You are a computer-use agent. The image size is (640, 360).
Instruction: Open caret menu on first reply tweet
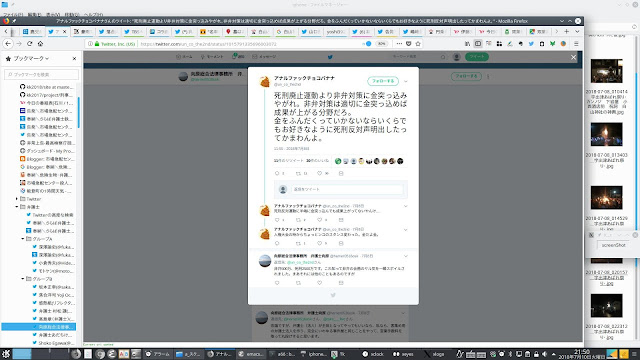click(406, 206)
